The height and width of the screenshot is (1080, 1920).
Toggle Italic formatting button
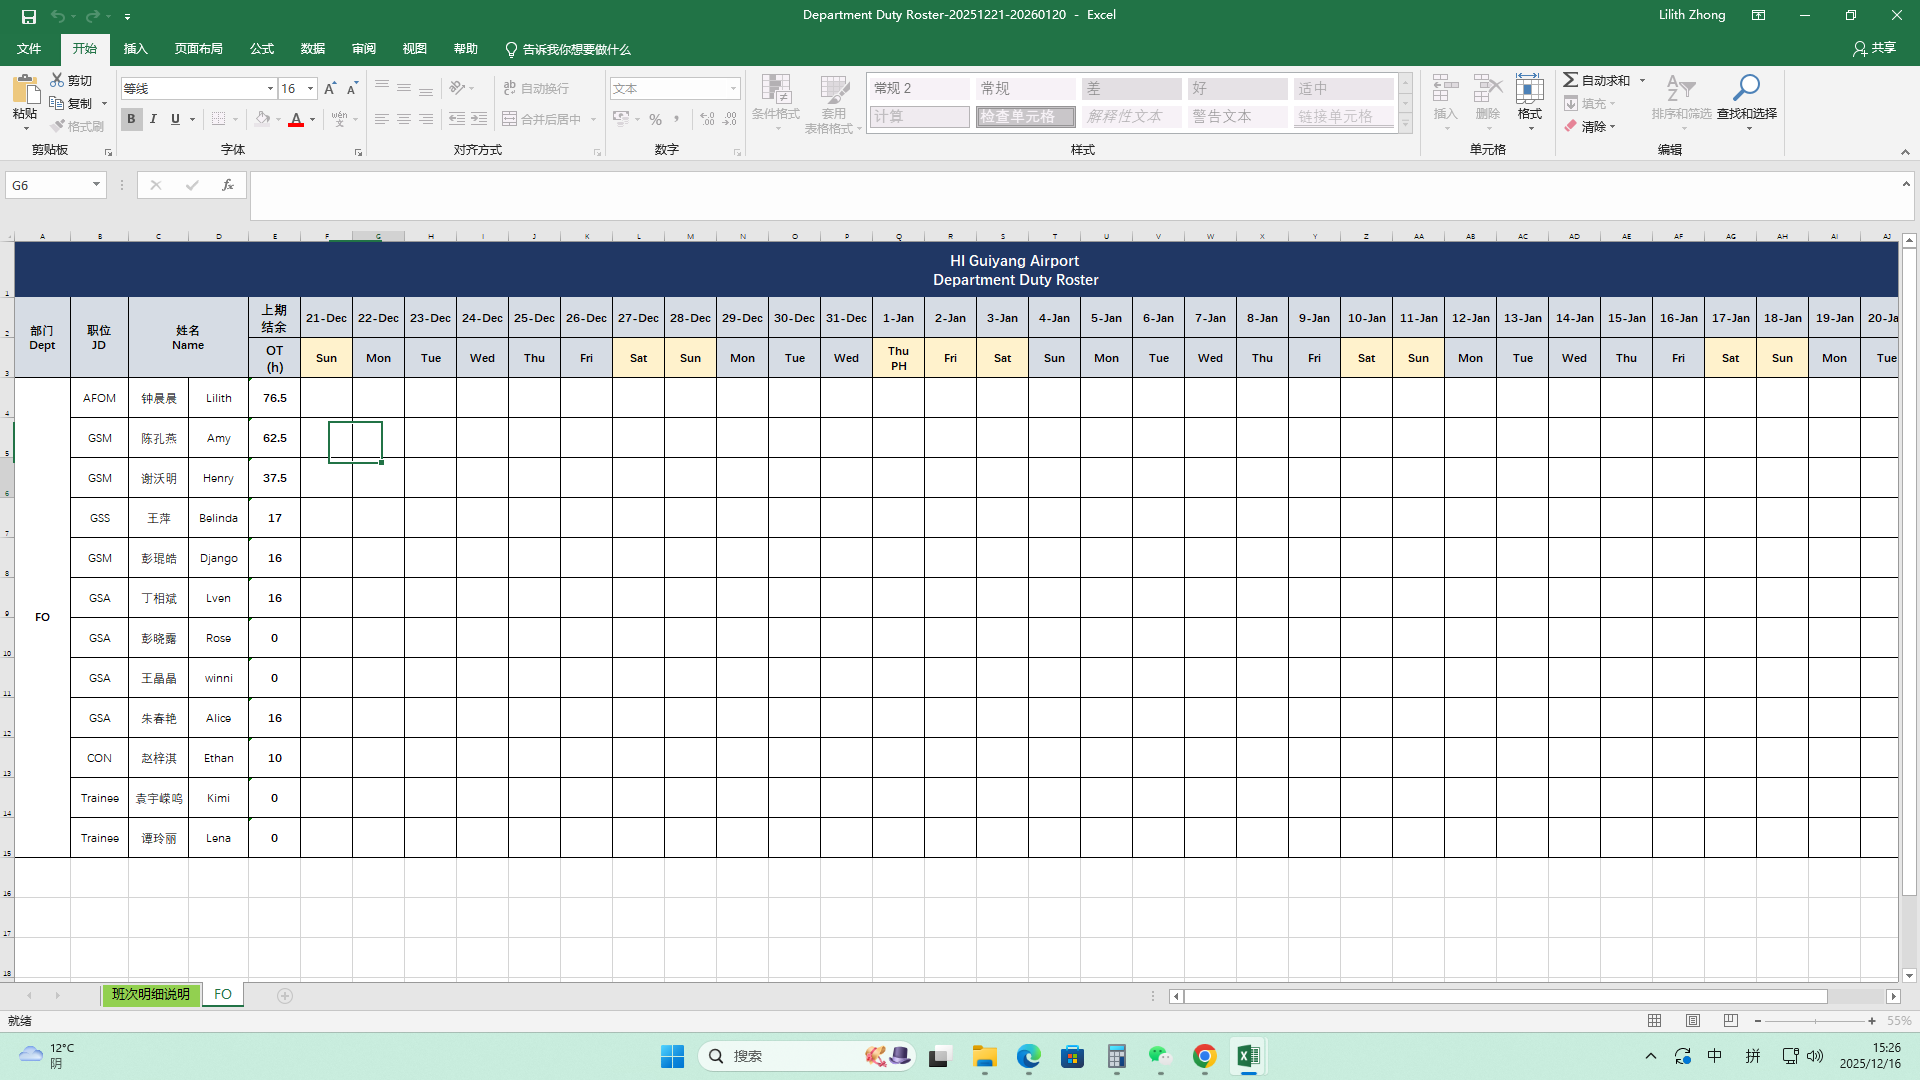(153, 119)
